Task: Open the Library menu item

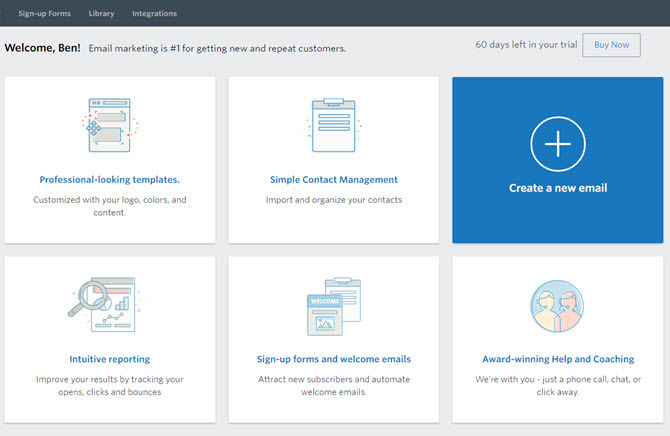Action: pyautogui.click(x=101, y=13)
